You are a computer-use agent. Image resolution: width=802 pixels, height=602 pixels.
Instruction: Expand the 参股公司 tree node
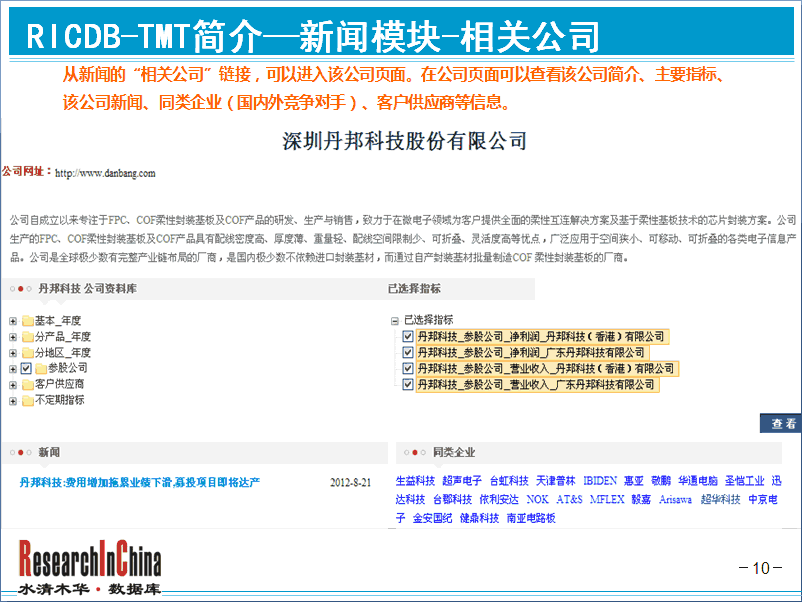[13, 369]
